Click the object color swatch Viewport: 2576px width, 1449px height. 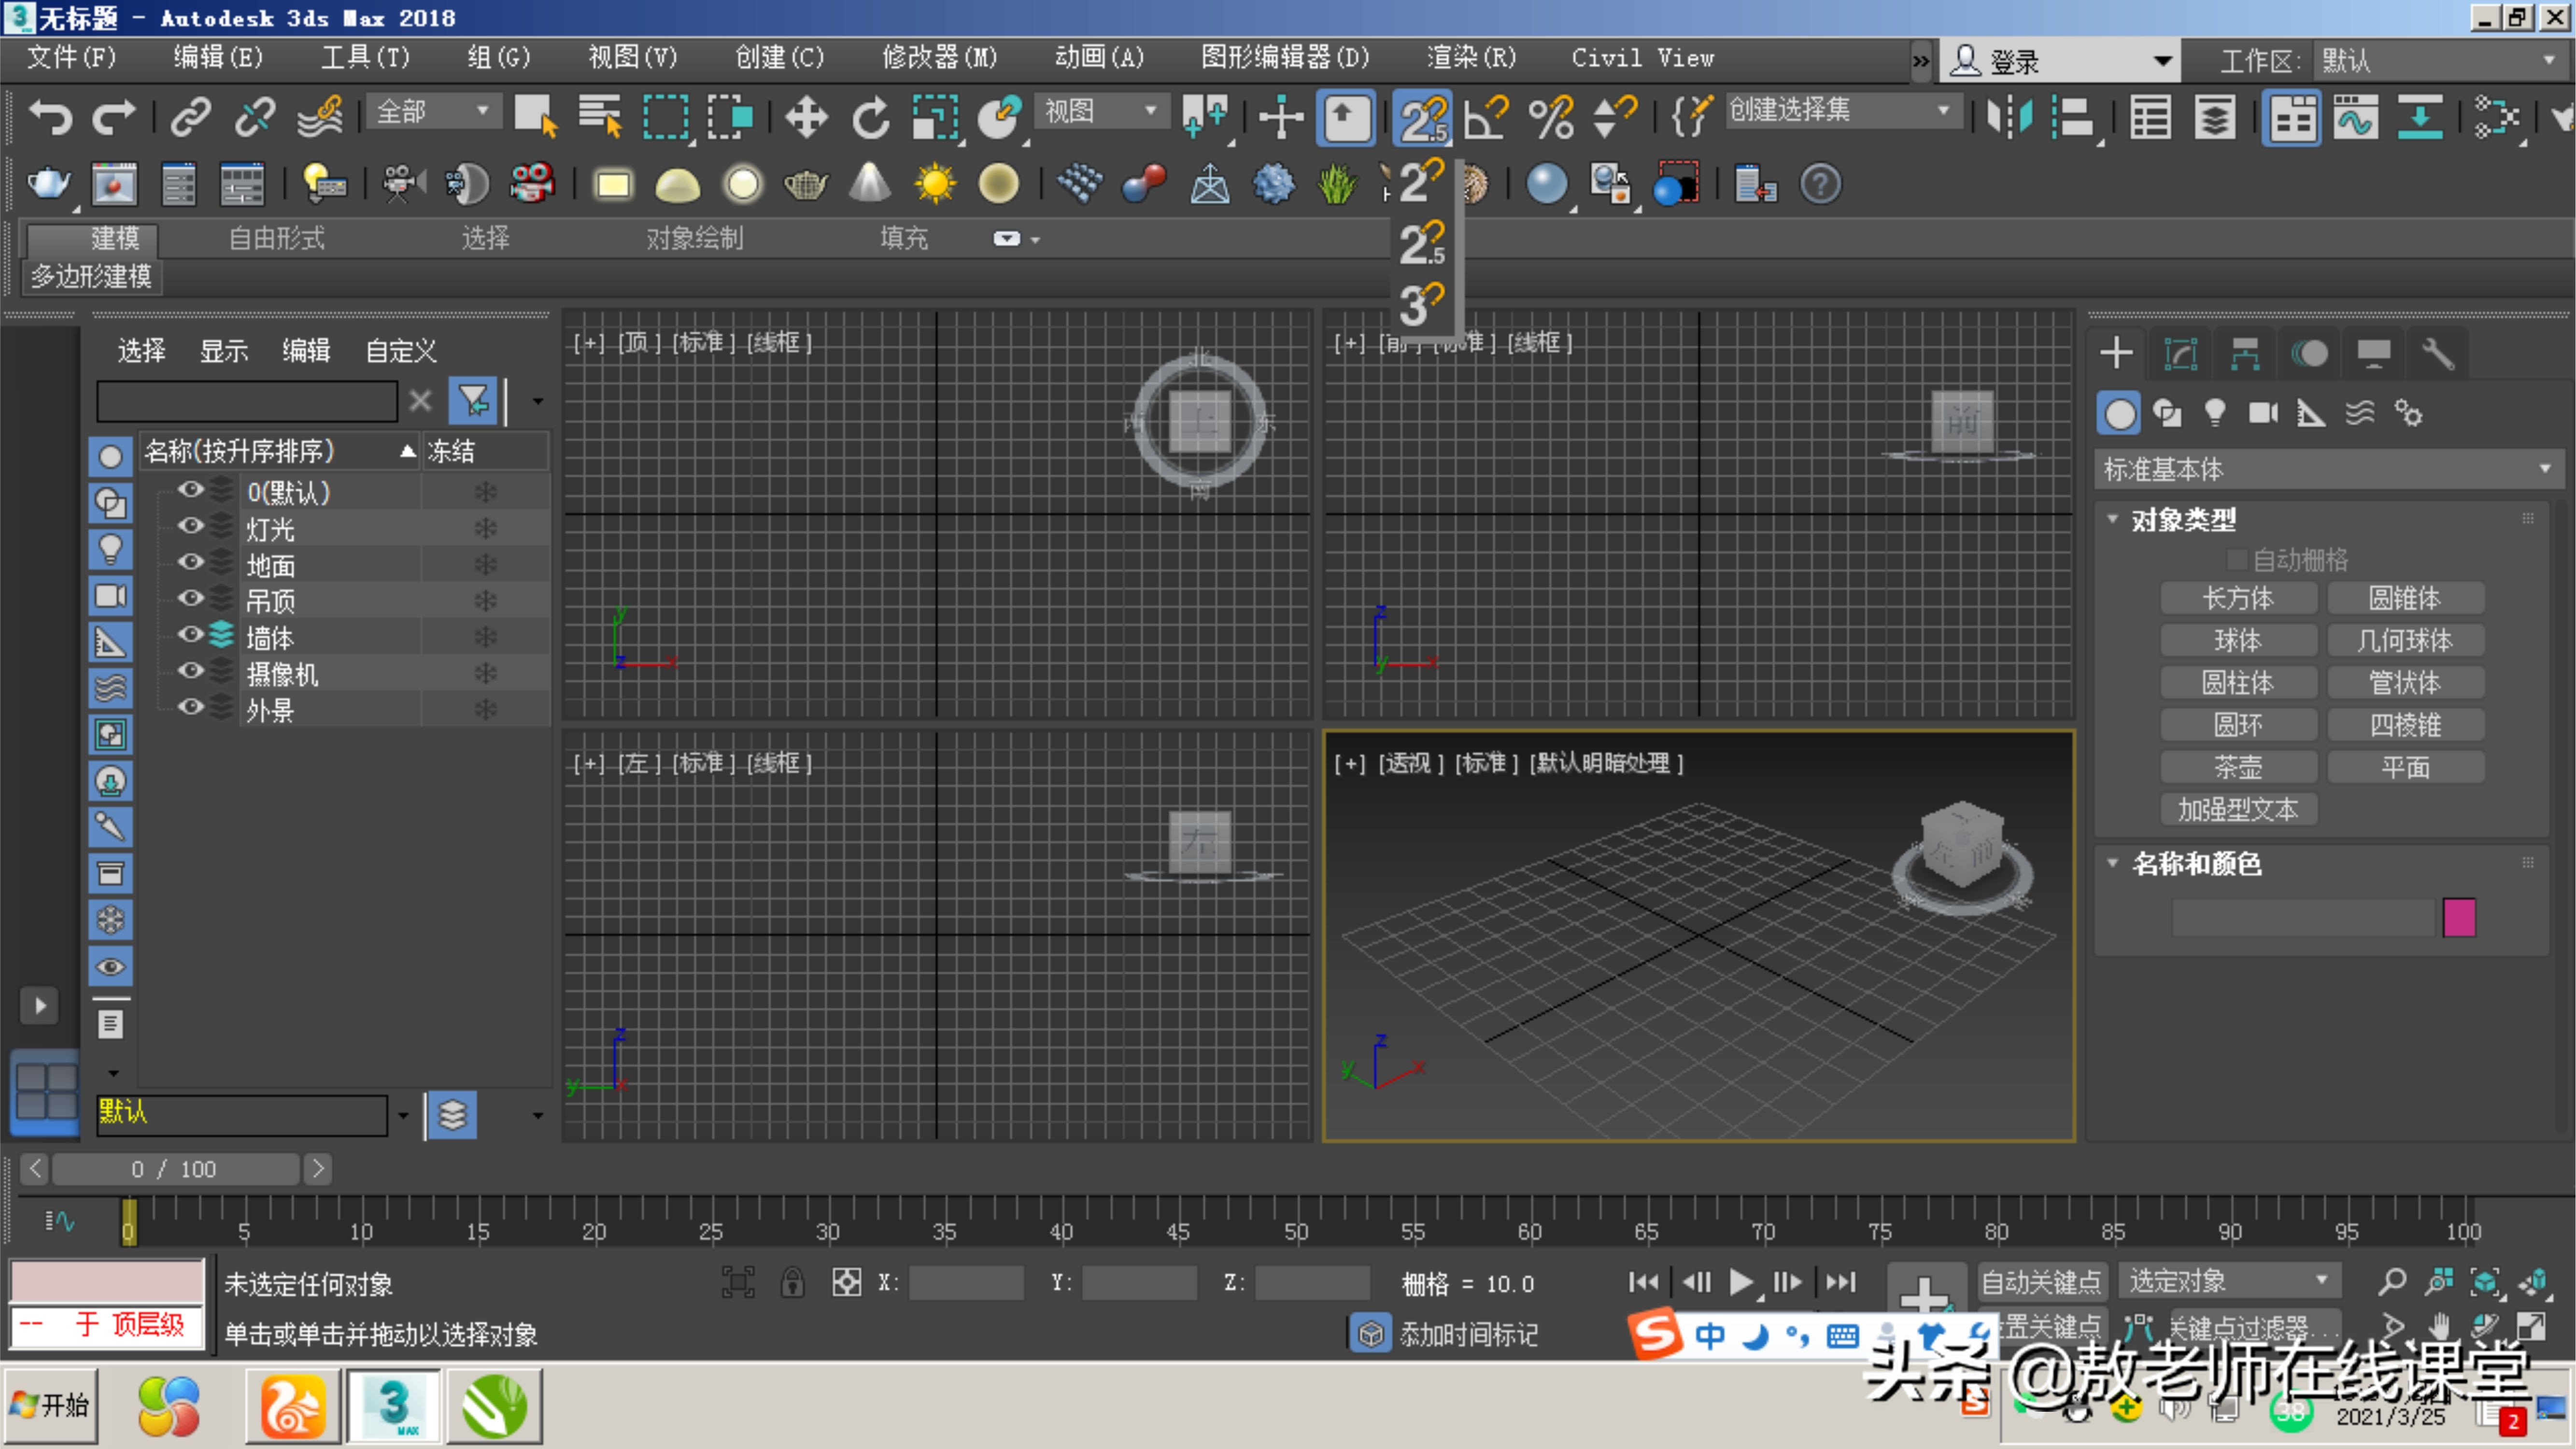coord(2461,917)
